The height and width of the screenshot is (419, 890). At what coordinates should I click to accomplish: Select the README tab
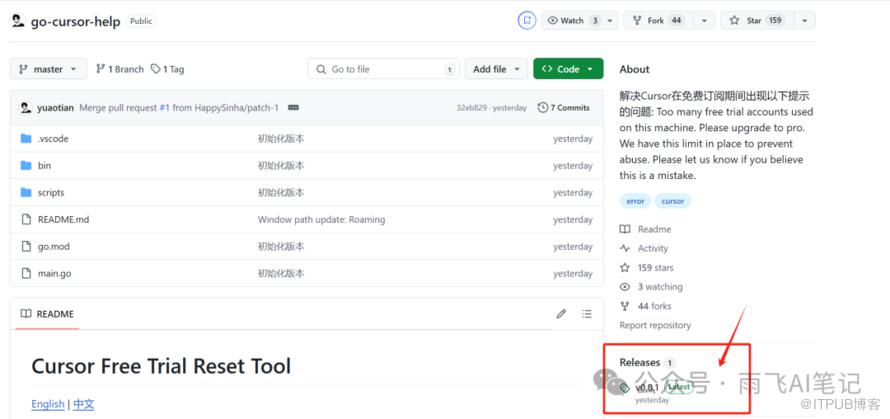[x=48, y=314]
